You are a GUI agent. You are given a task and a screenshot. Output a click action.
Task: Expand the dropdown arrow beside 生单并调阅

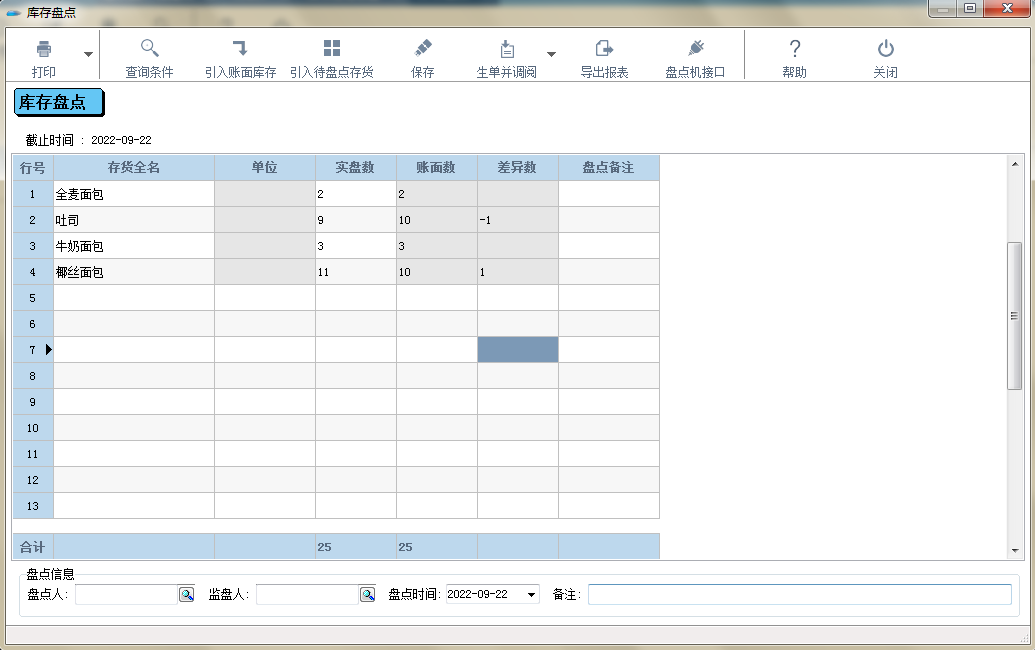(x=549, y=55)
